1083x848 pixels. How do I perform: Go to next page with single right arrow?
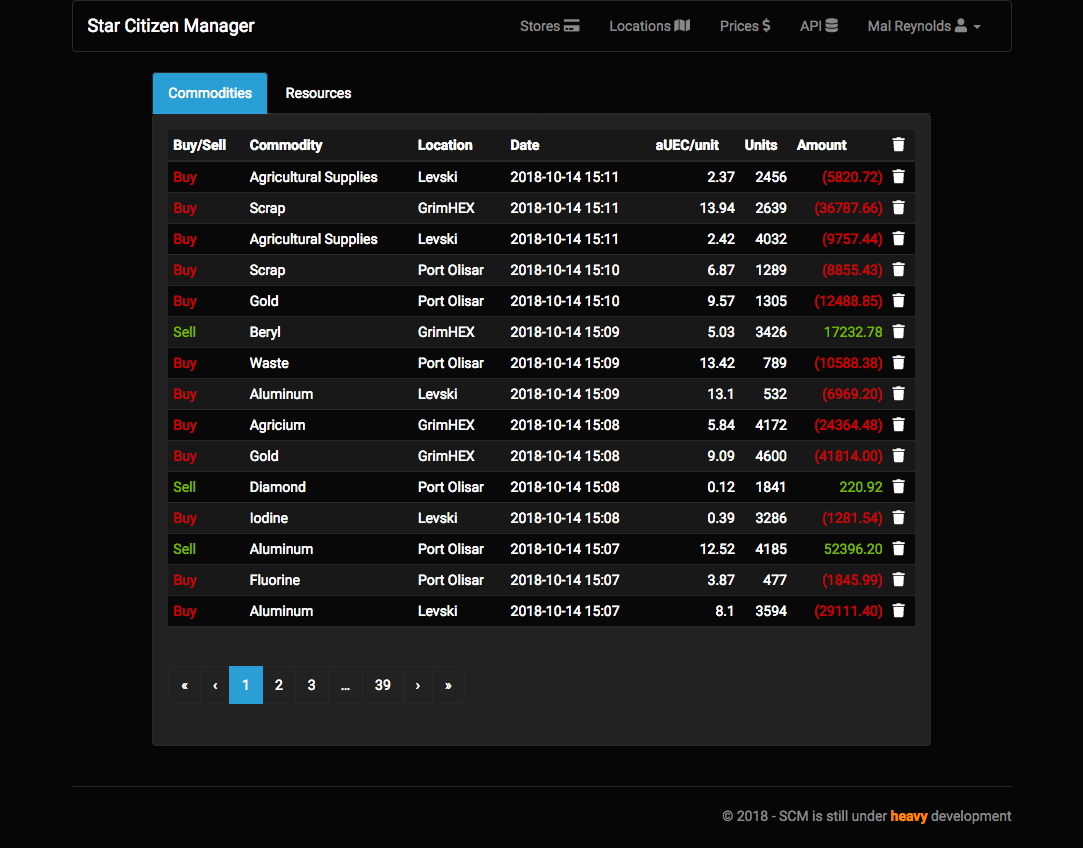point(417,685)
